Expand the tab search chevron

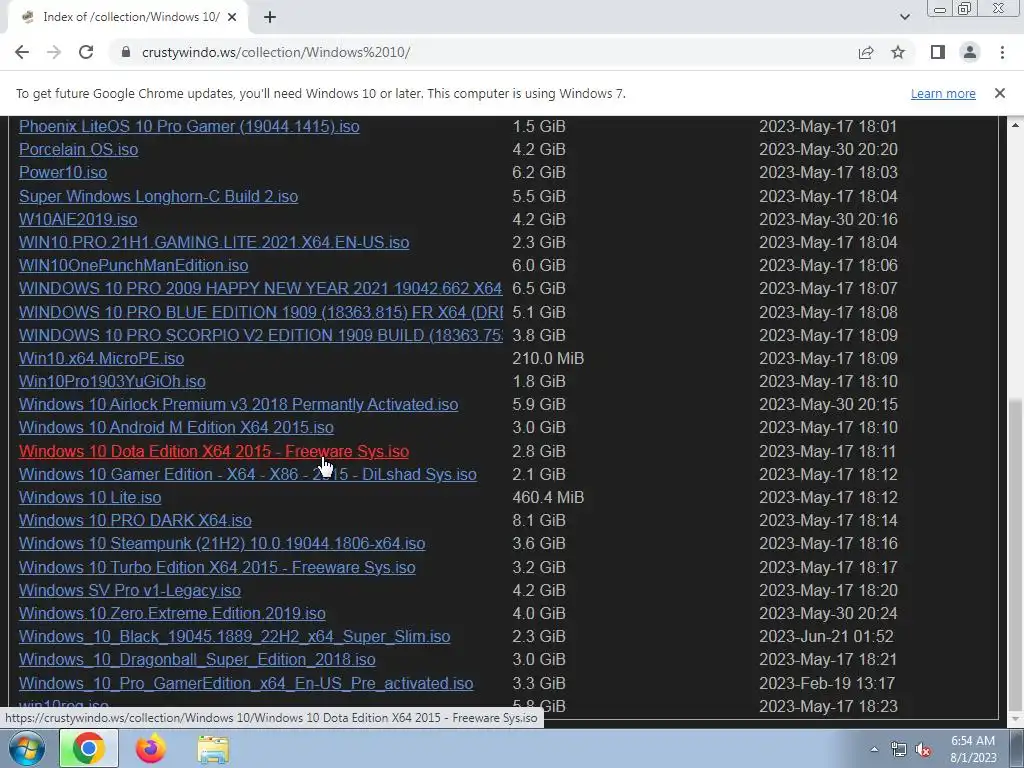click(904, 17)
